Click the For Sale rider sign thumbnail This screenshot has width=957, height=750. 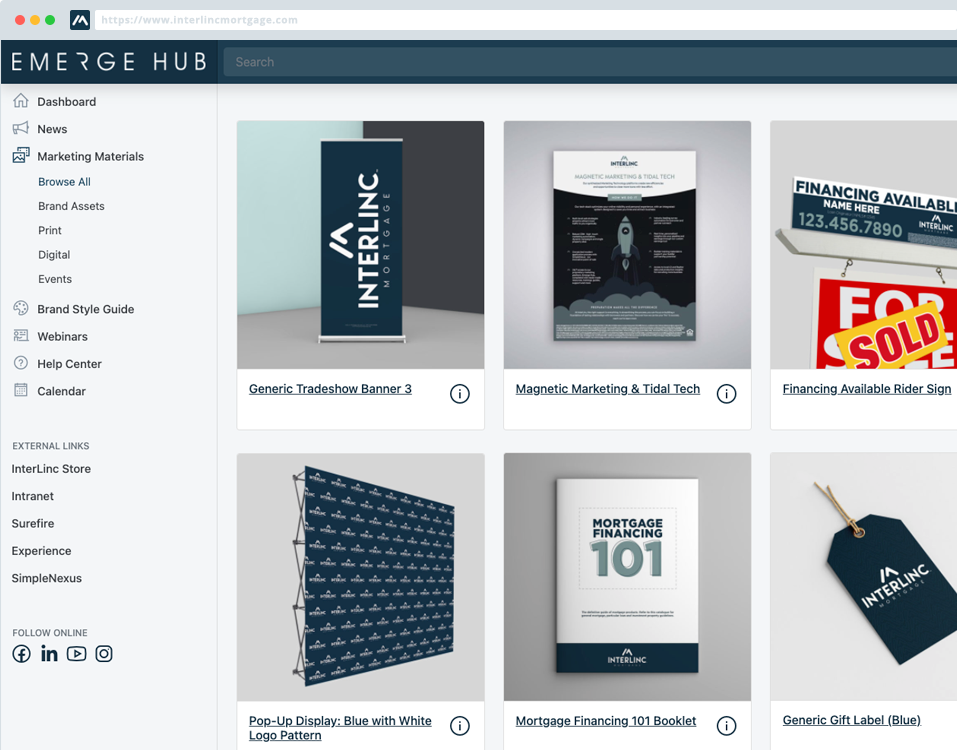point(864,245)
